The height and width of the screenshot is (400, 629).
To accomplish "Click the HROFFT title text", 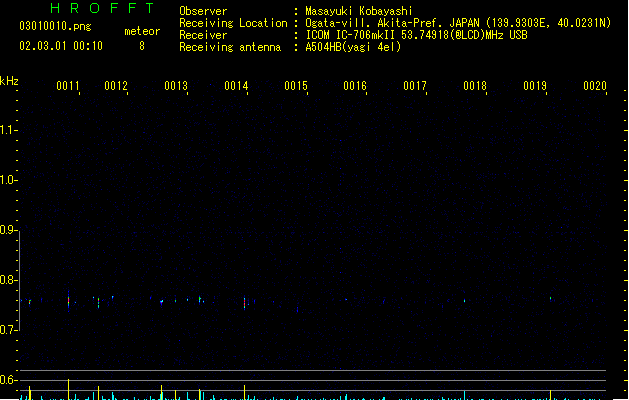I will 103,8.
